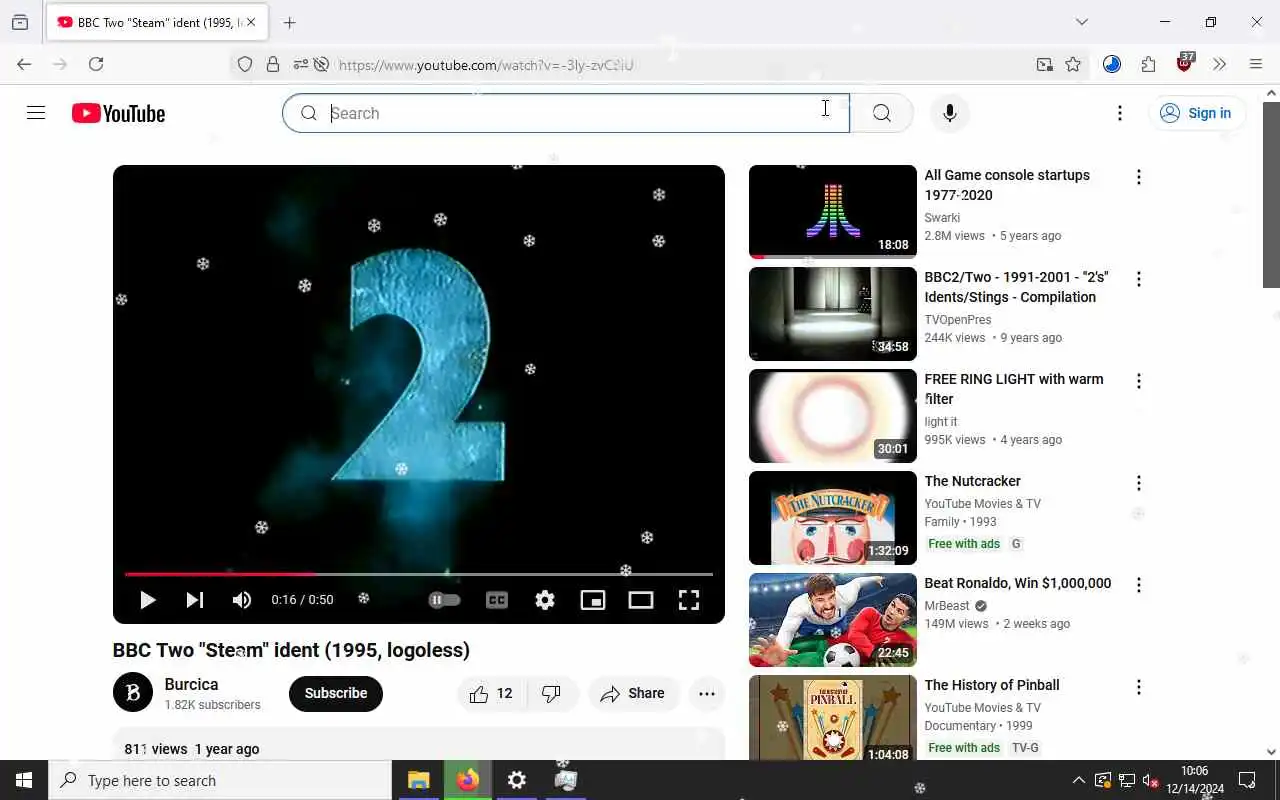Start voice search with microphone icon
The image size is (1280, 800).
tap(949, 113)
